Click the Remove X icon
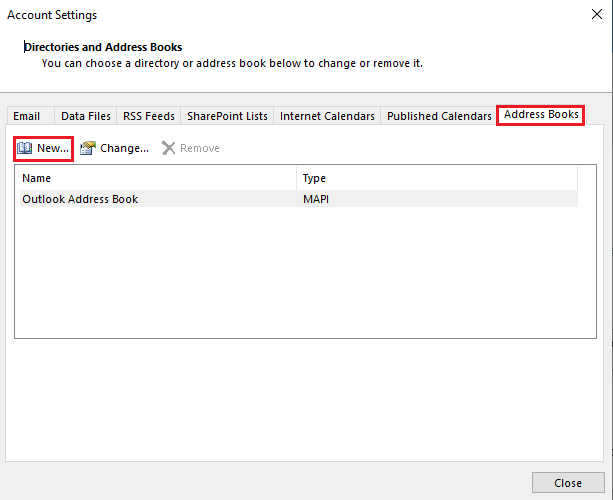613x500 pixels. [168, 148]
